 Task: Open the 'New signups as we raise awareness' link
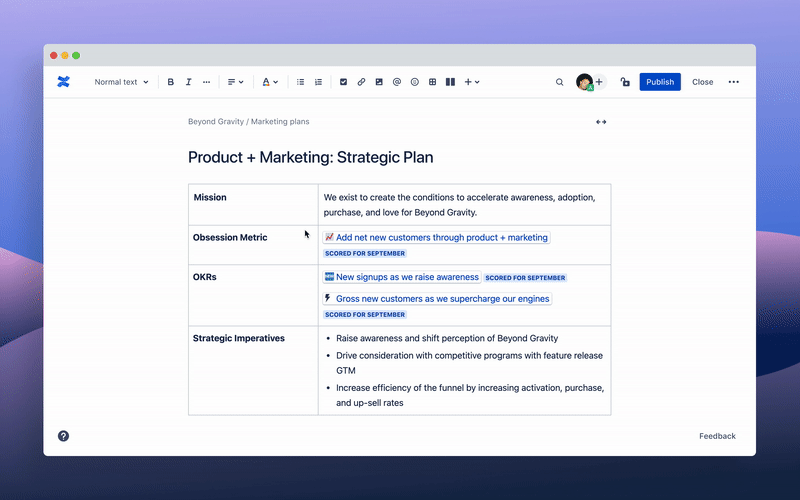pos(407,277)
